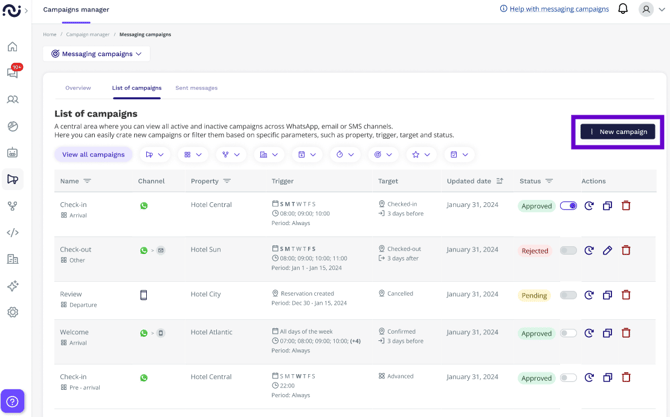
Task: Duplicate the Review campaign
Action: 607,295
